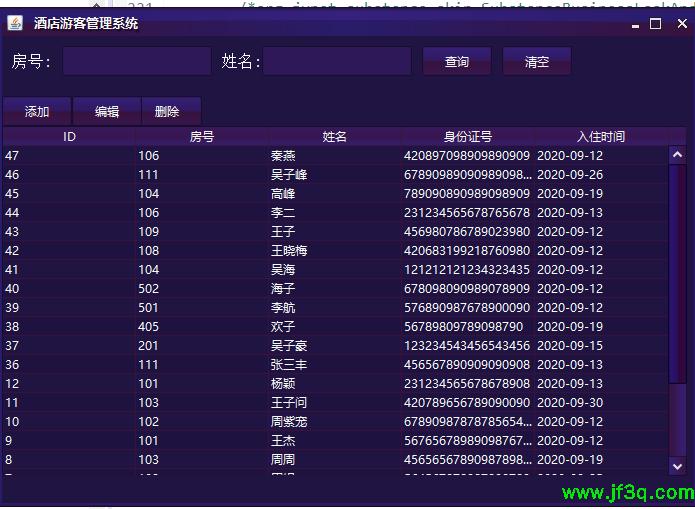Click the 查询 search button
The width and height of the screenshot is (695, 509).
pos(457,62)
